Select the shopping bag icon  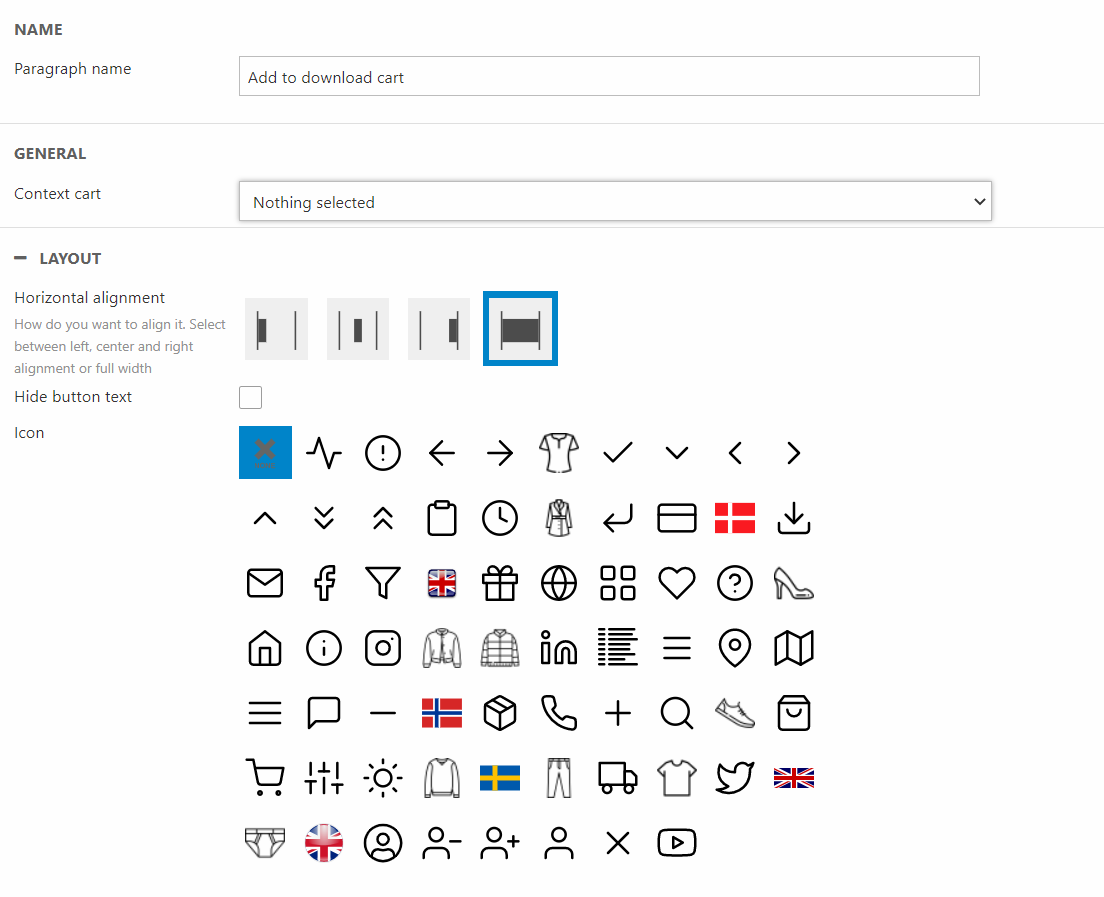794,713
